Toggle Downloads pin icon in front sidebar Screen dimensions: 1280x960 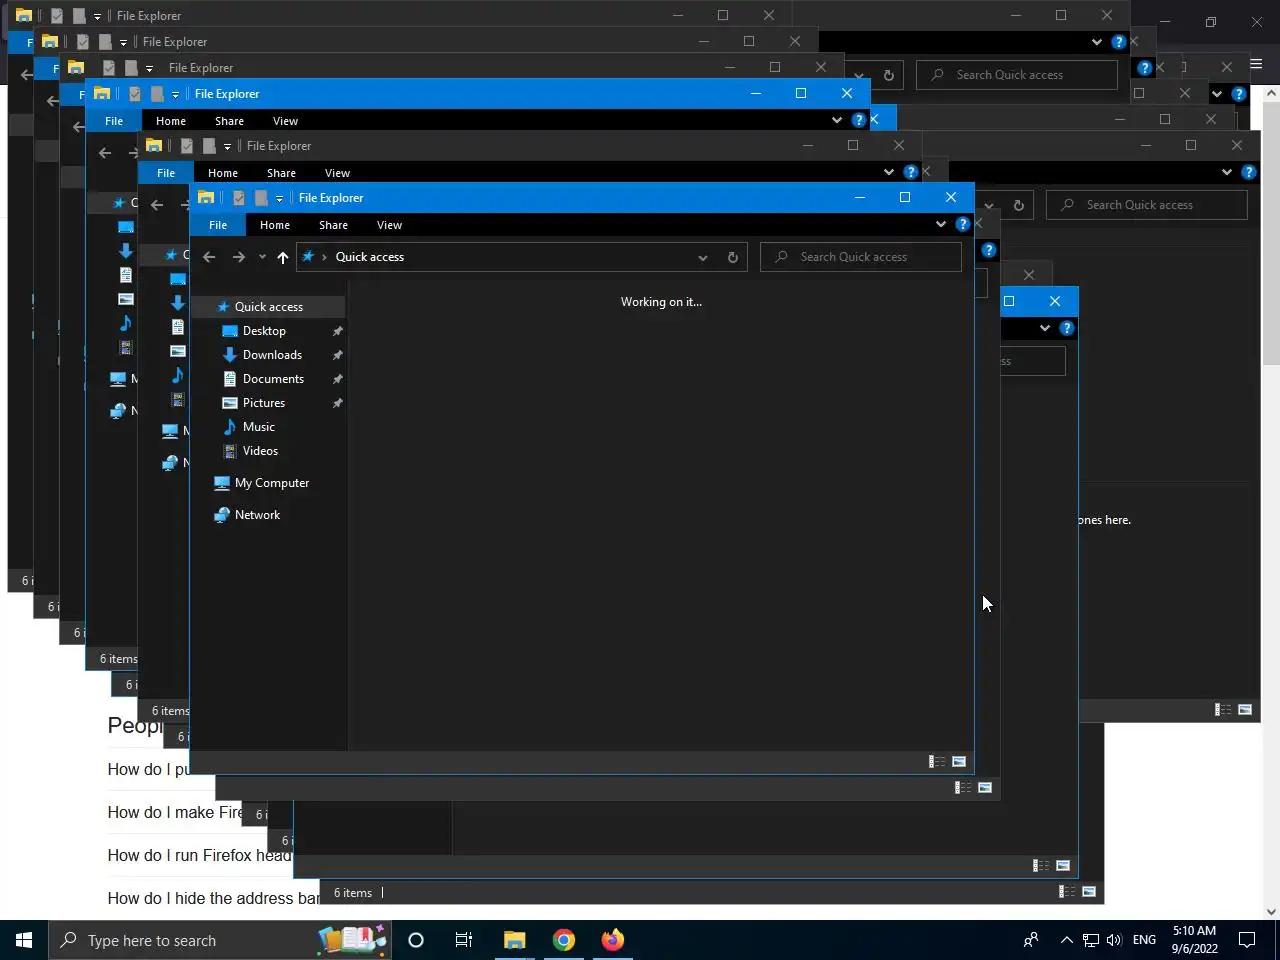337,355
